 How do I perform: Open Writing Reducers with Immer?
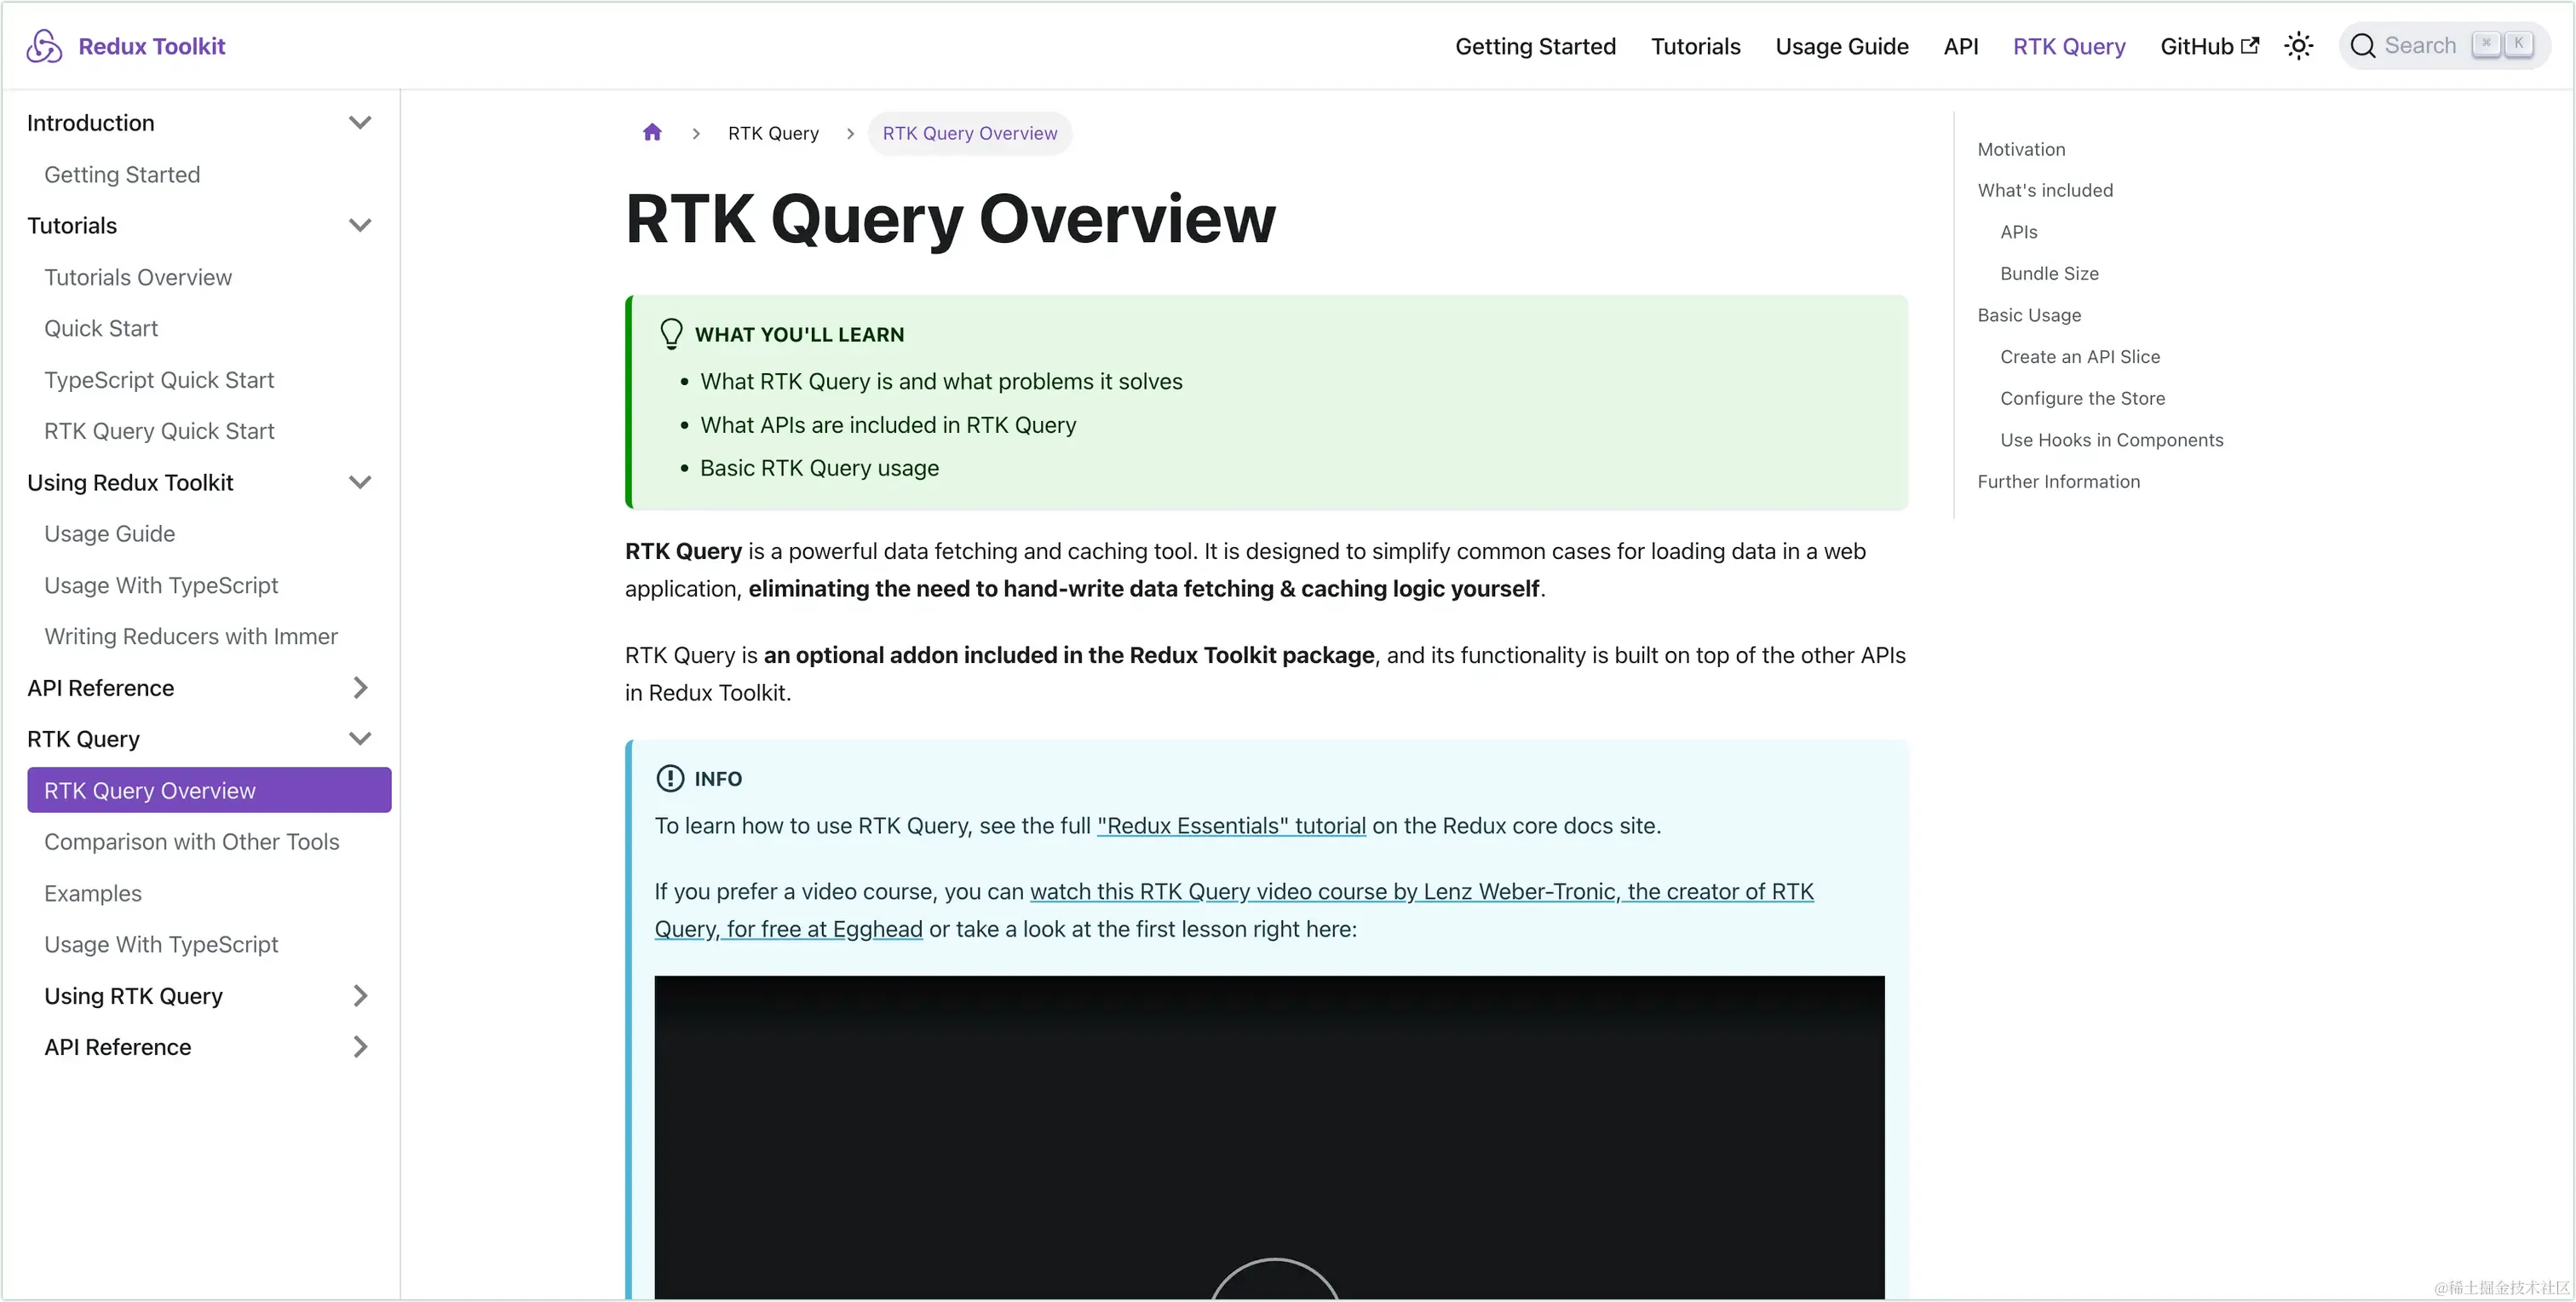pyautogui.click(x=191, y=636)
